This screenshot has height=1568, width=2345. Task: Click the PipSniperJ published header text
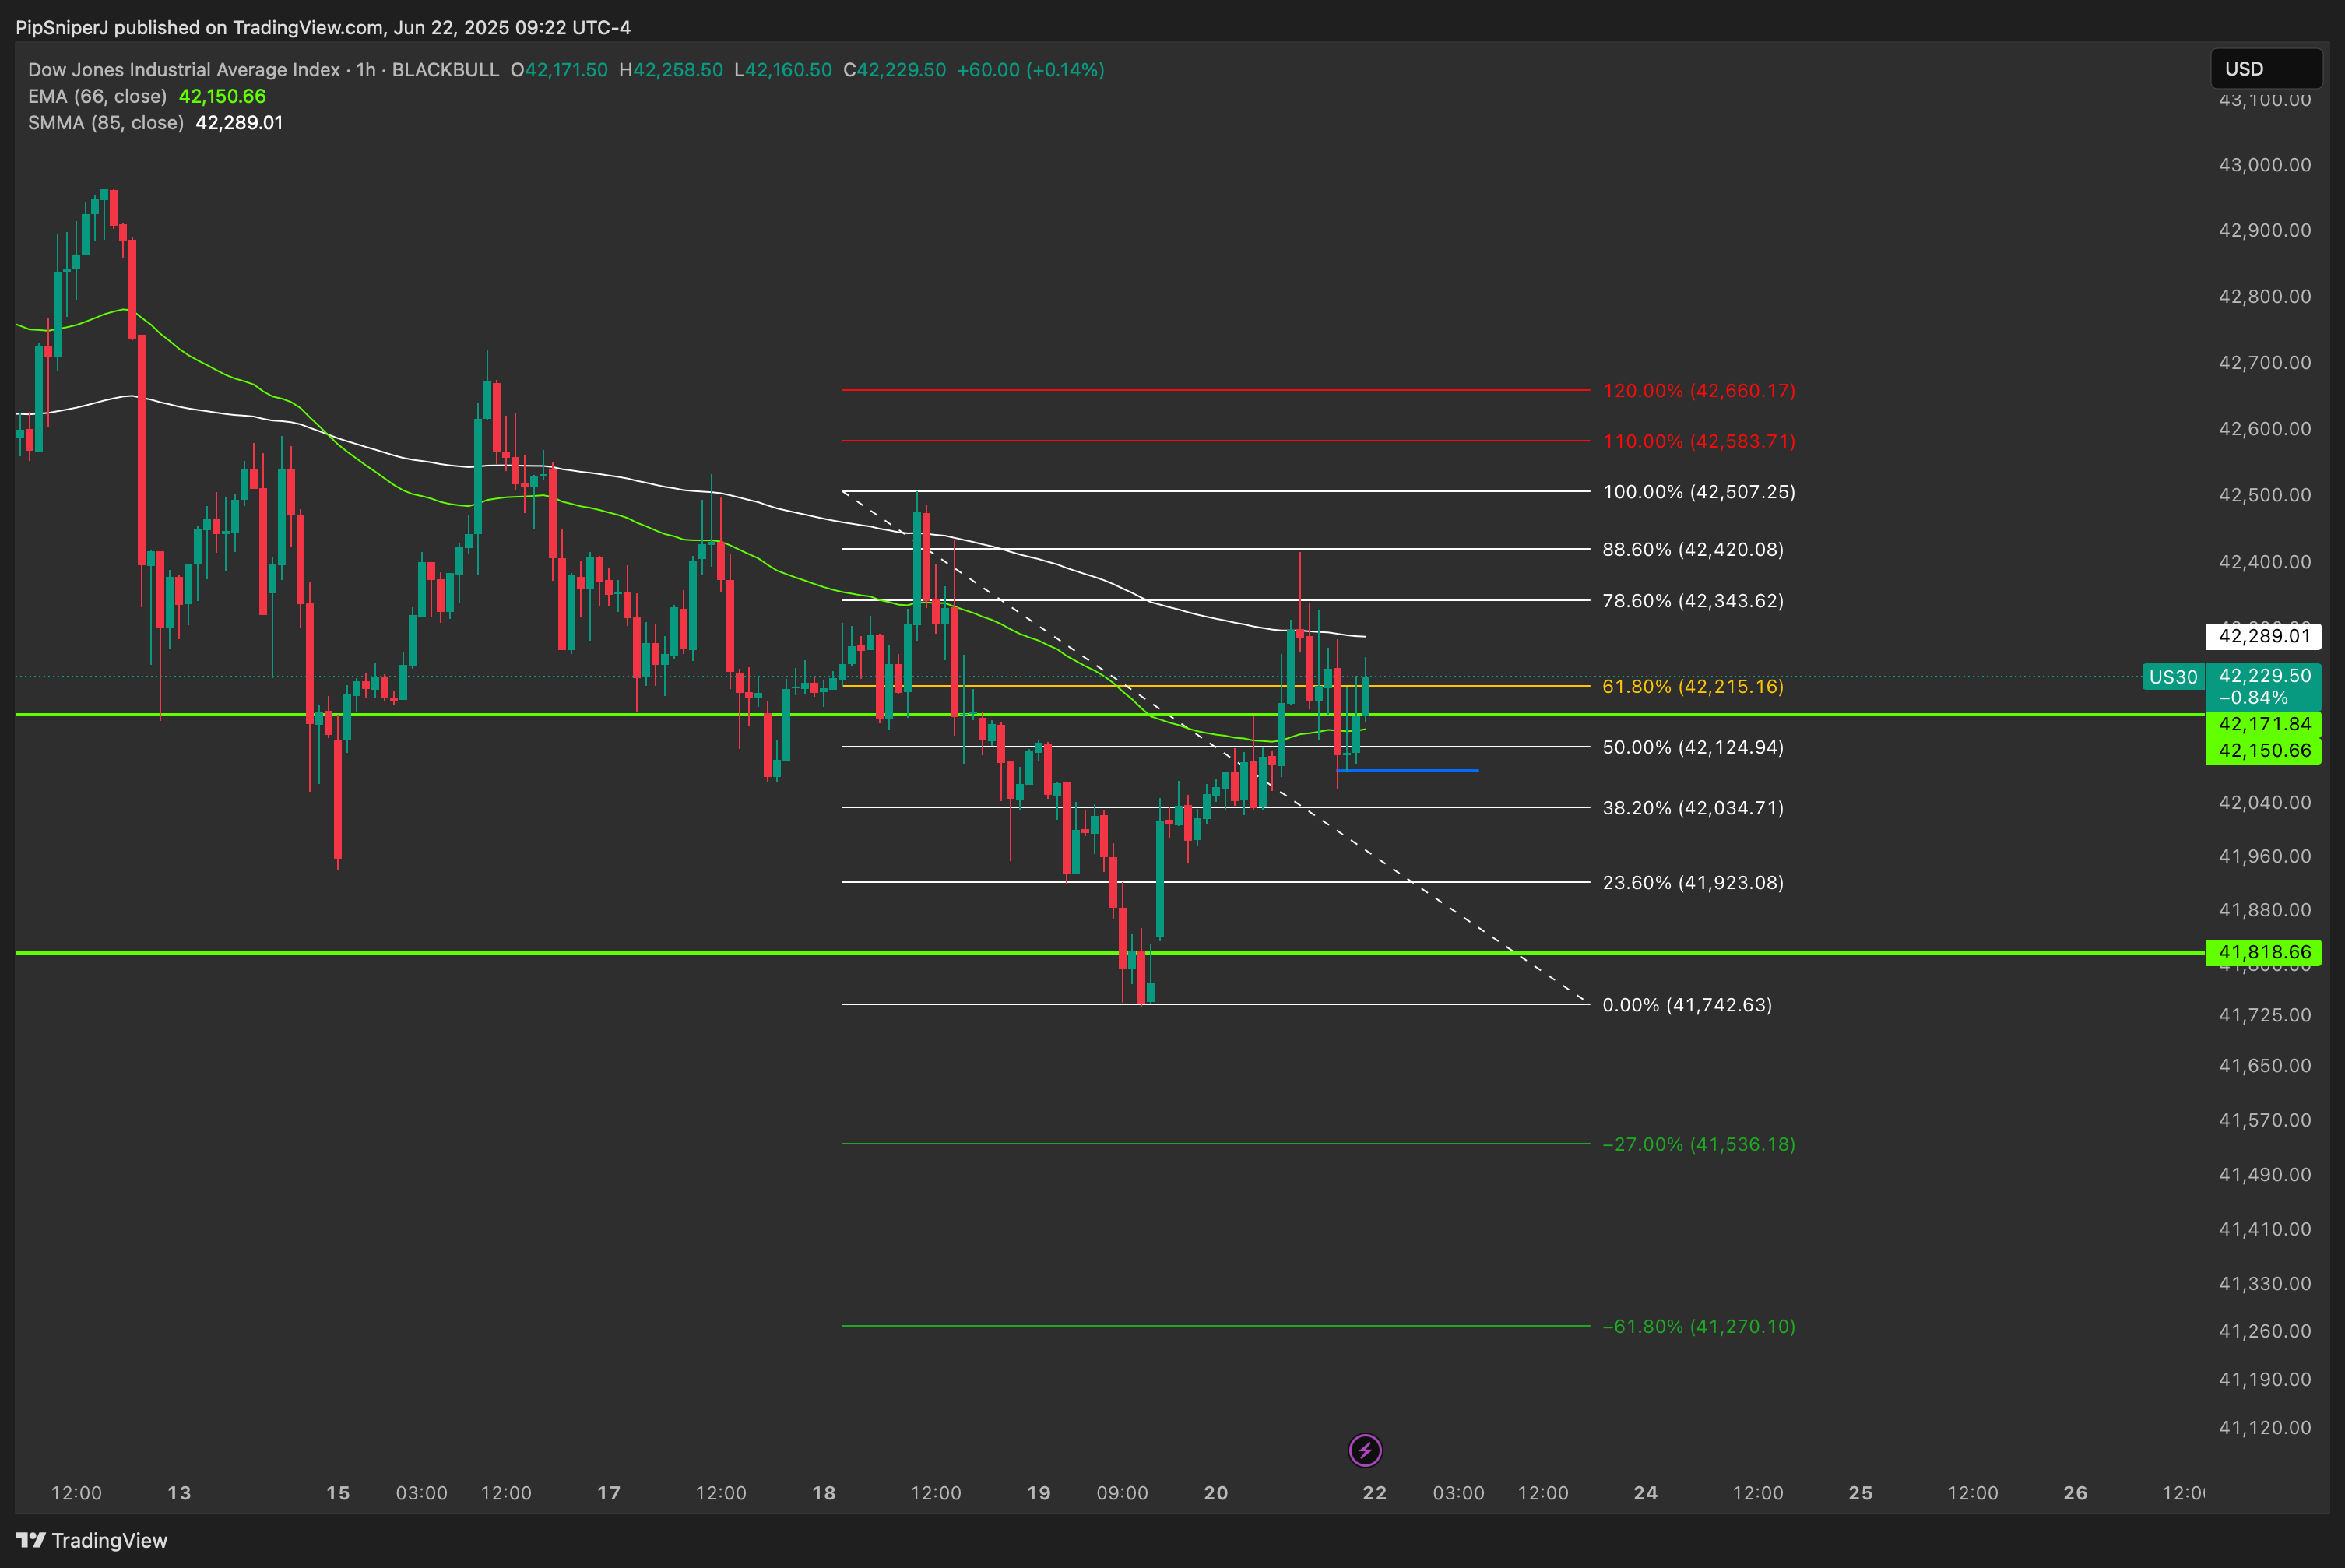click(x=323, y=27)
